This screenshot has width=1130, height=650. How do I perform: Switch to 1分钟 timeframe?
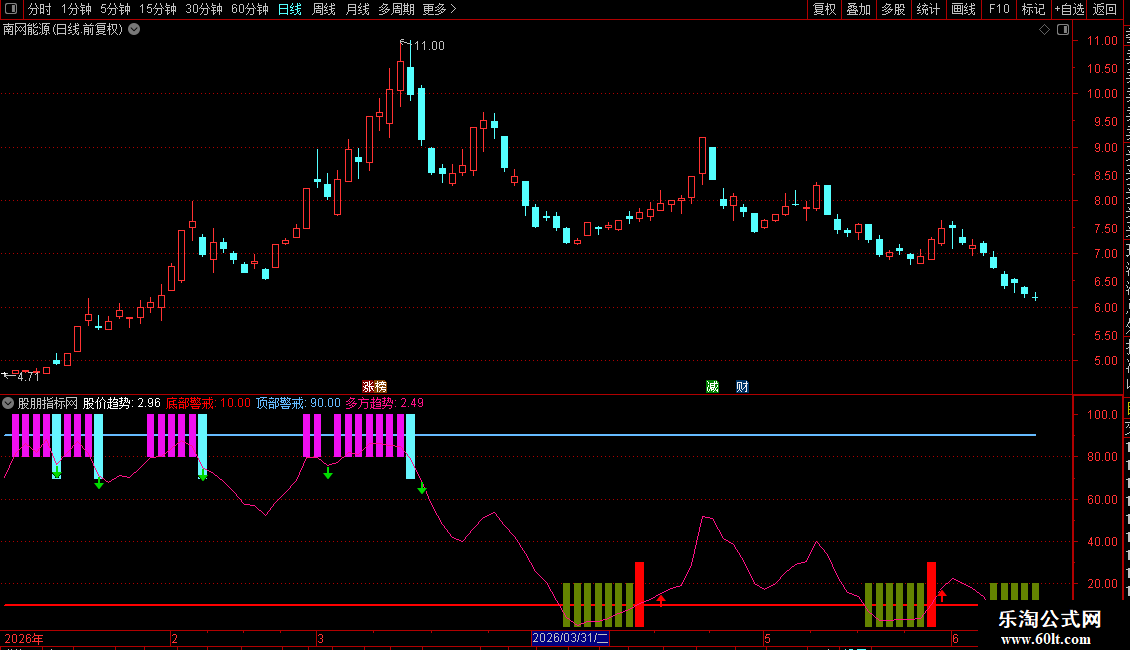click(76, 9)
